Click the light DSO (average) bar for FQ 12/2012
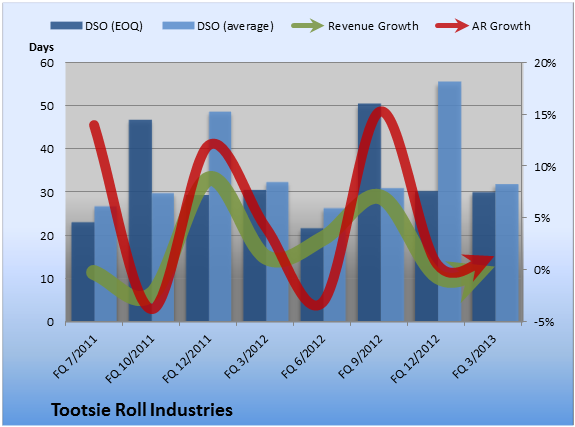Viewport: 575px width, 427px height. point(450,202)
